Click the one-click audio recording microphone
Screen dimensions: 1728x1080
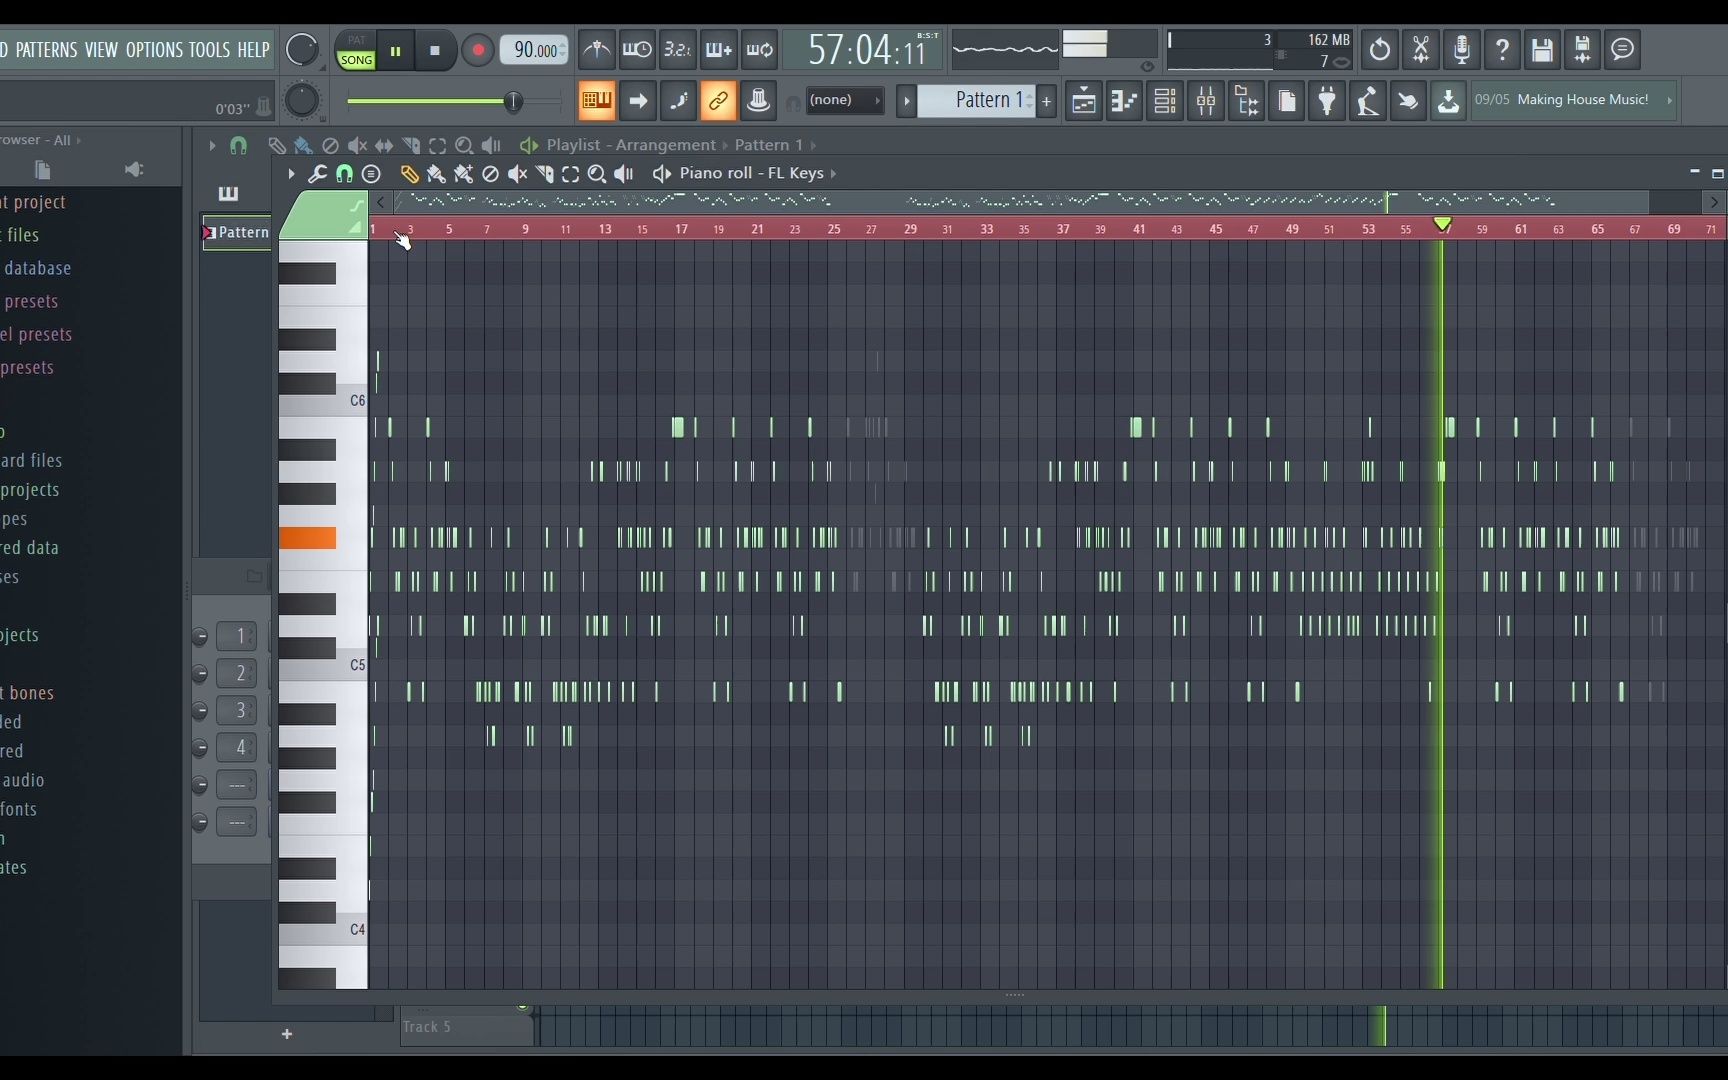pyautogui.click(x=1462, y=49)
